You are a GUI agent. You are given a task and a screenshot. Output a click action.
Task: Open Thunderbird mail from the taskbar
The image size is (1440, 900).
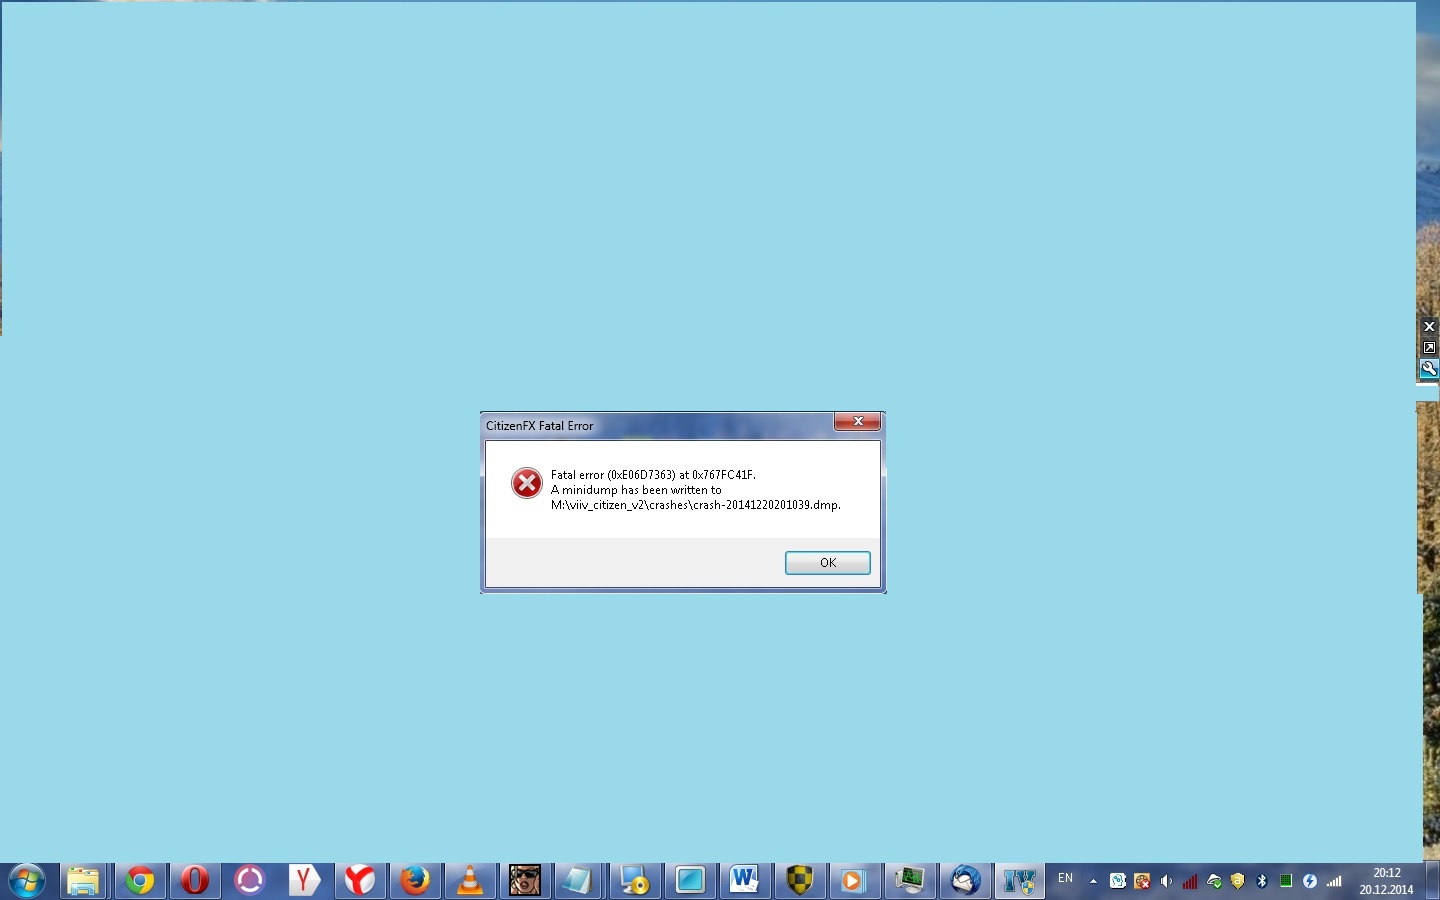pos(964,880)
